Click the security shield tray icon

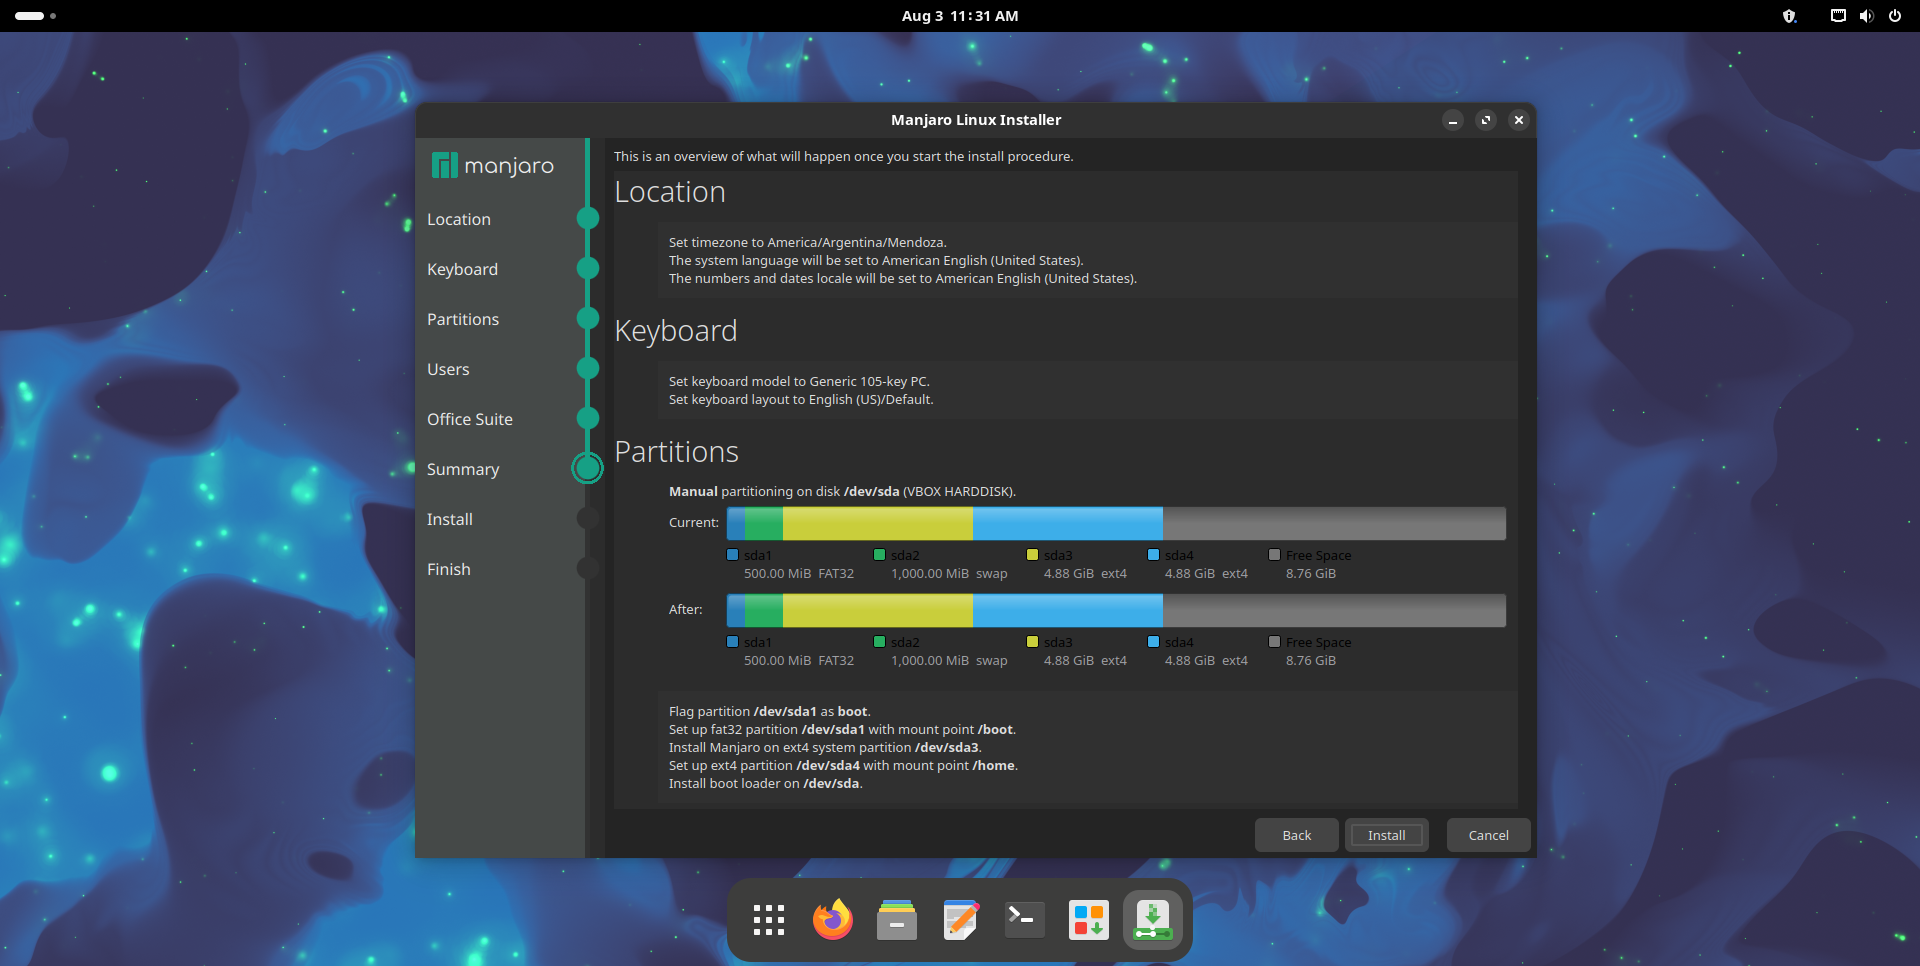coord(1790,16)
